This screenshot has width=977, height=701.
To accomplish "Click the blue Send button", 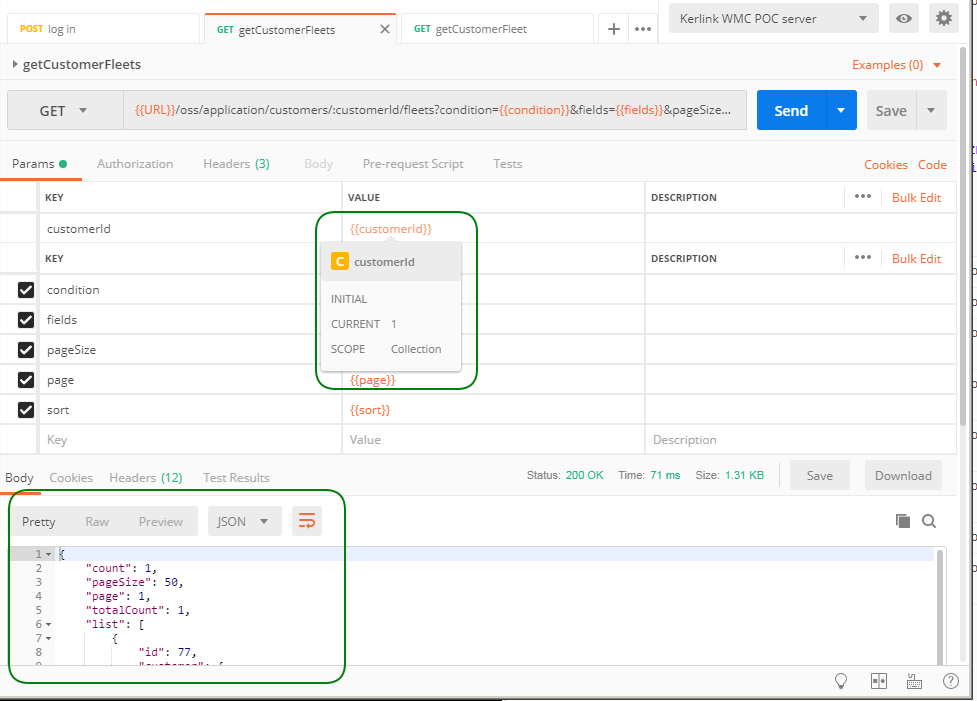I will [791, 111].
